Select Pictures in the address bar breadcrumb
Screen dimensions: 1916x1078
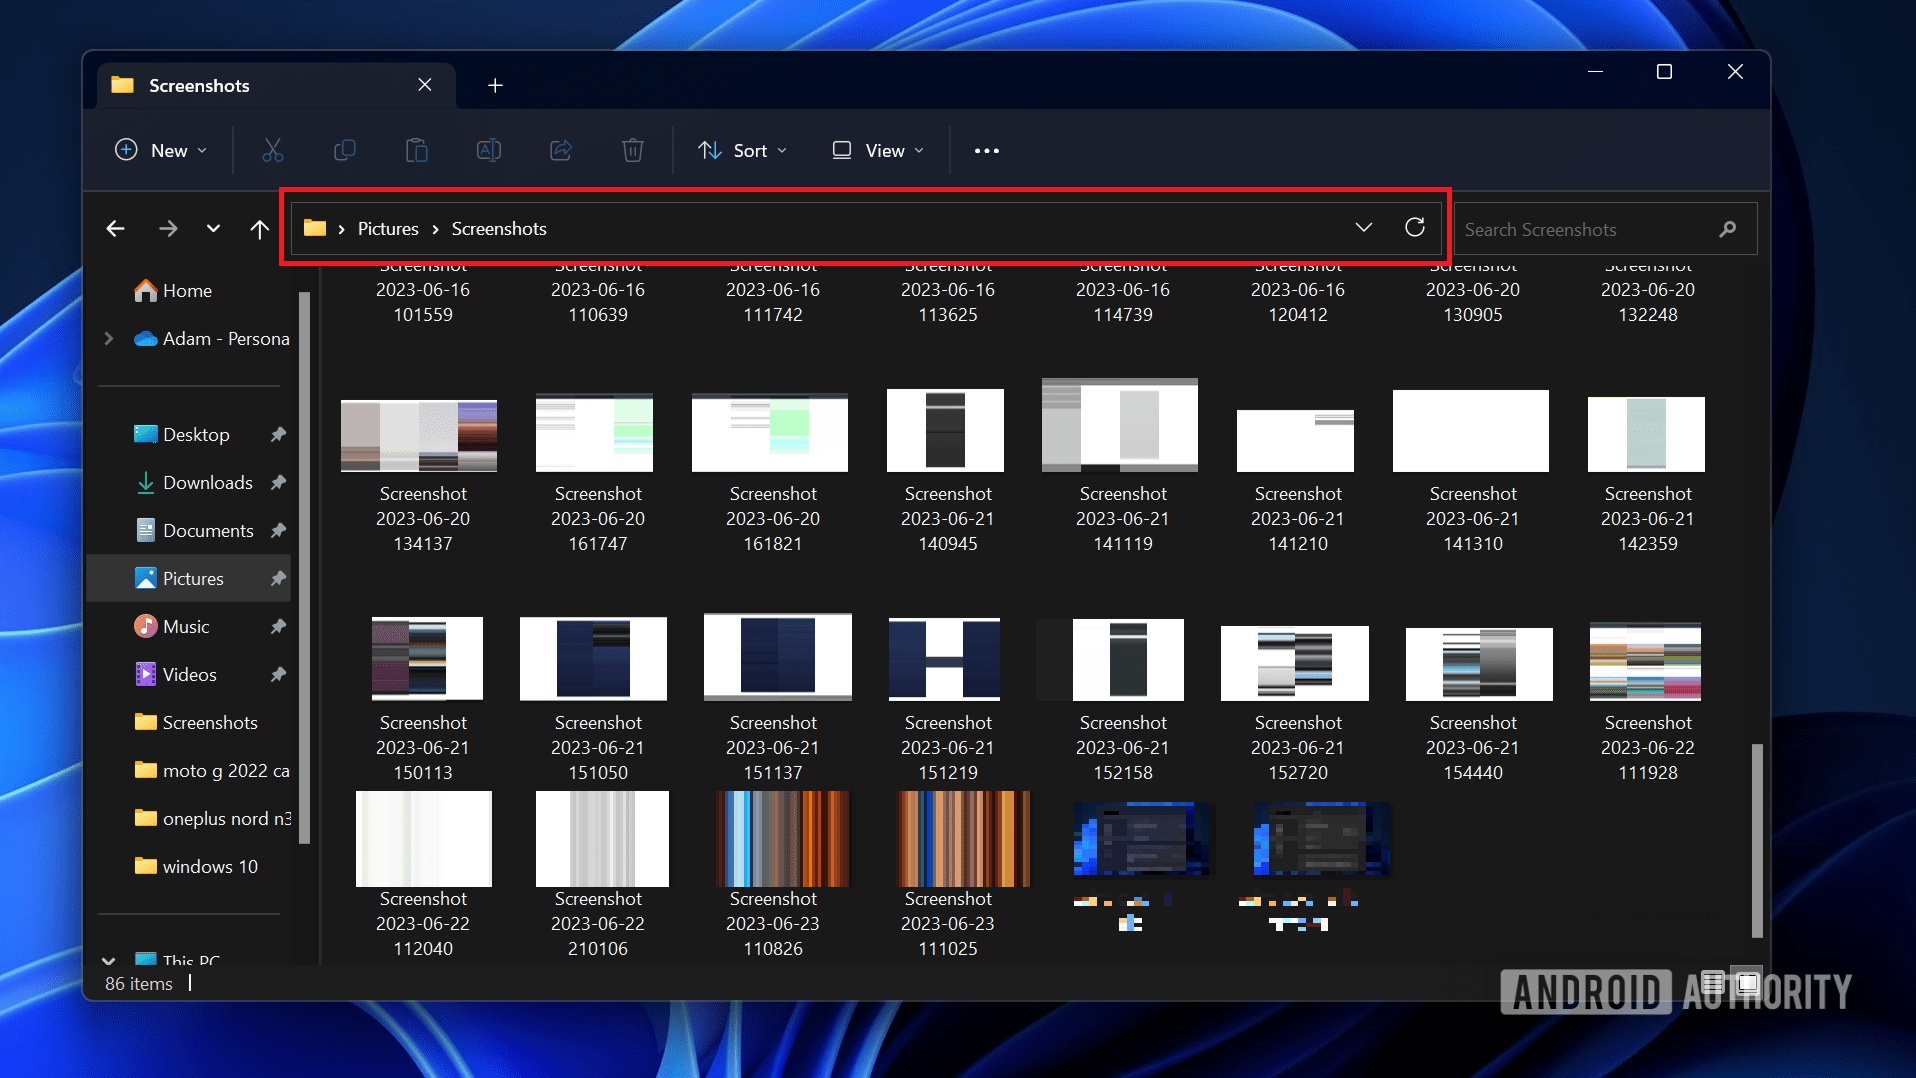tap(388, 229)
